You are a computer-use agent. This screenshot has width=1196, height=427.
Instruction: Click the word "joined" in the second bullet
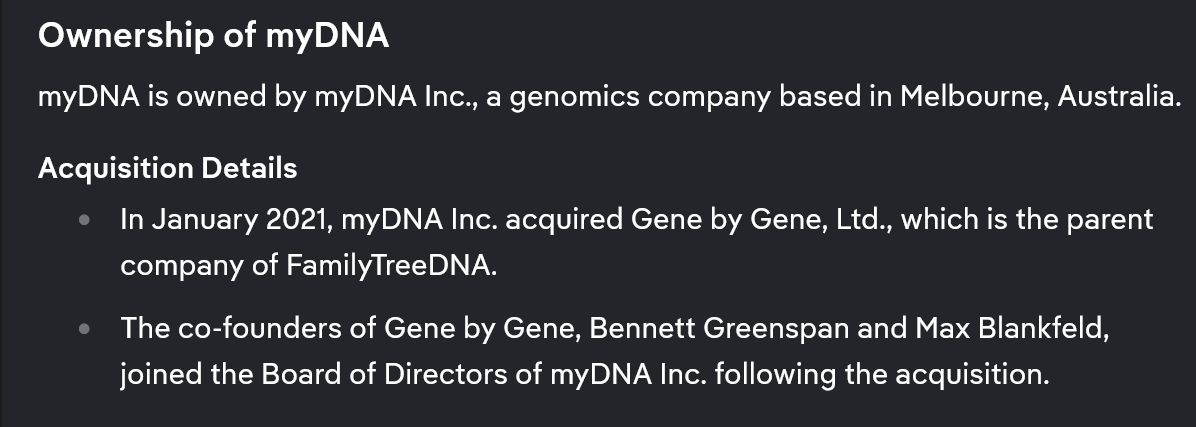pos(153,375)
